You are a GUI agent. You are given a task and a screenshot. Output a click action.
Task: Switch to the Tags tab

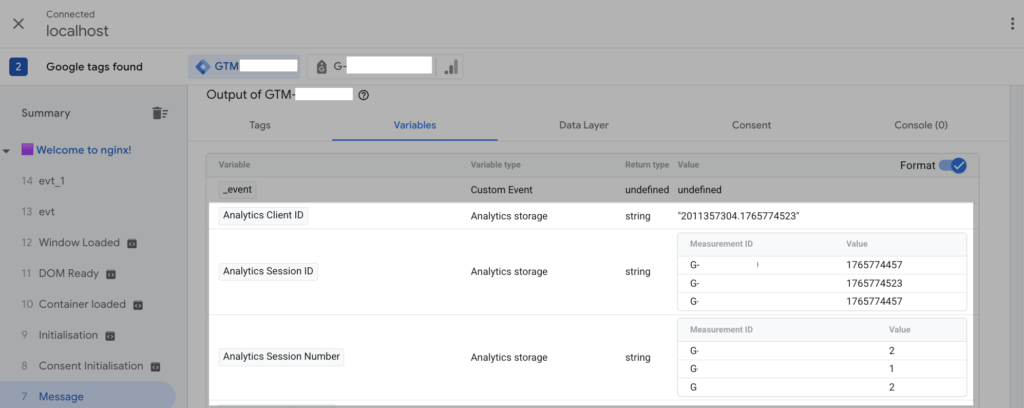(259, 125)
